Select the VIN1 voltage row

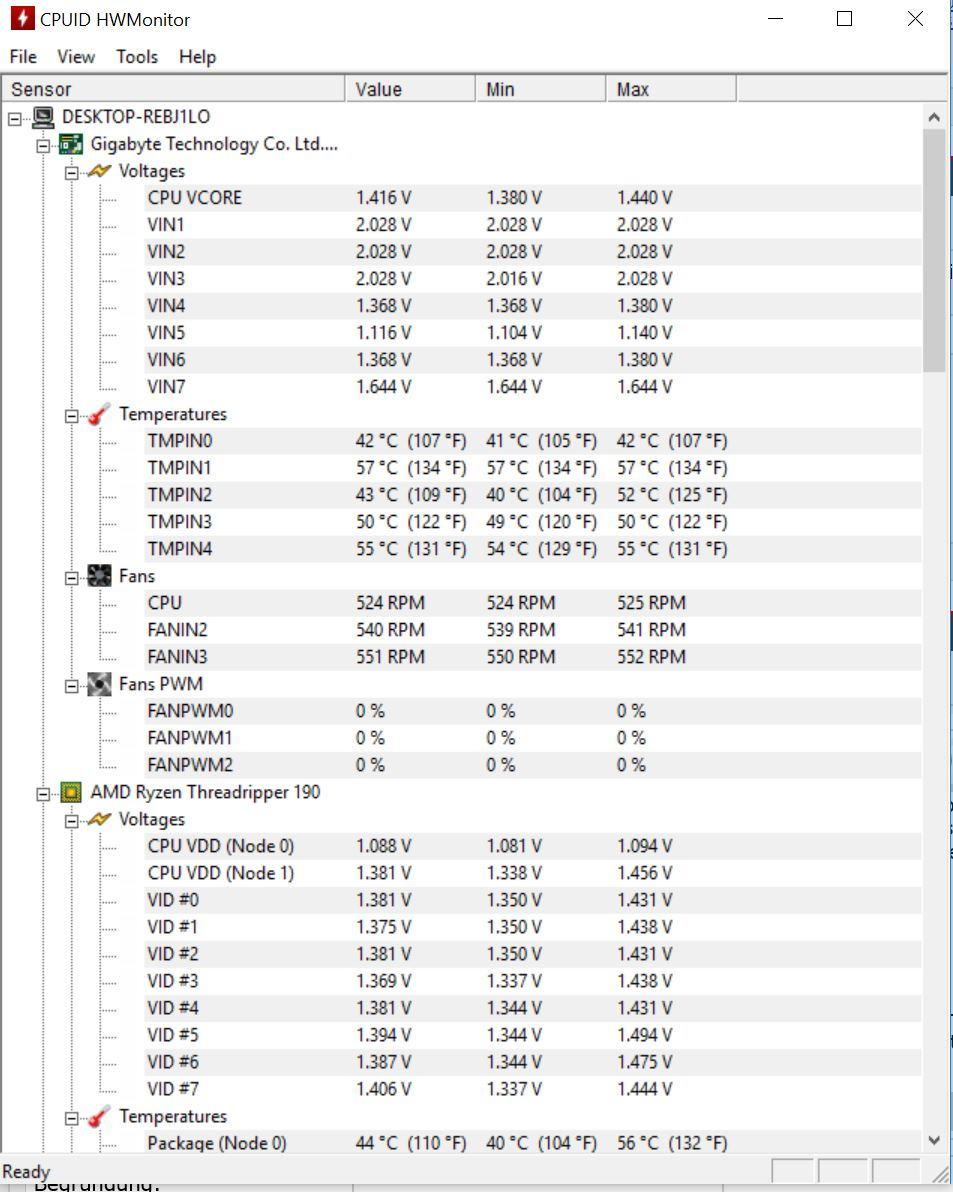click(533, 225)
